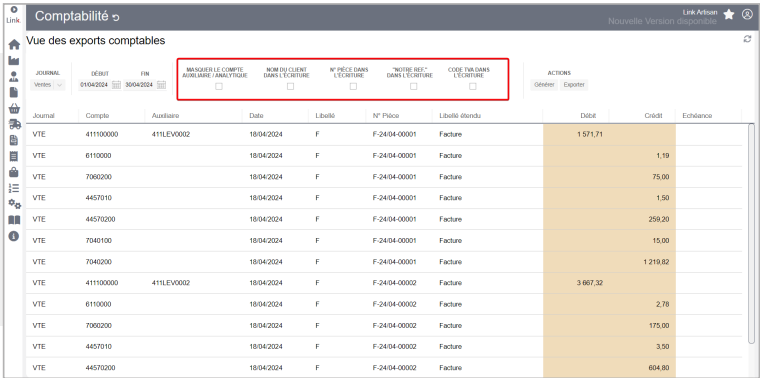760x378 pixels.
Task: Open the info circle icon in sidebar
Action: click(14, 236)
